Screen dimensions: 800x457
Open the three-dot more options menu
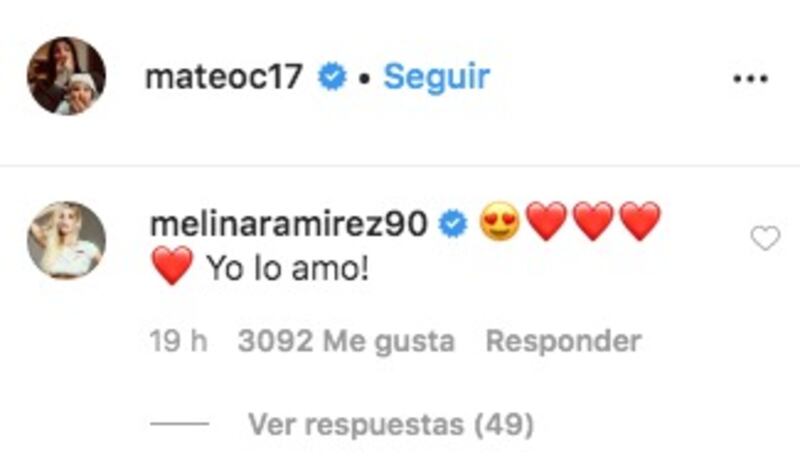point(751,79)
